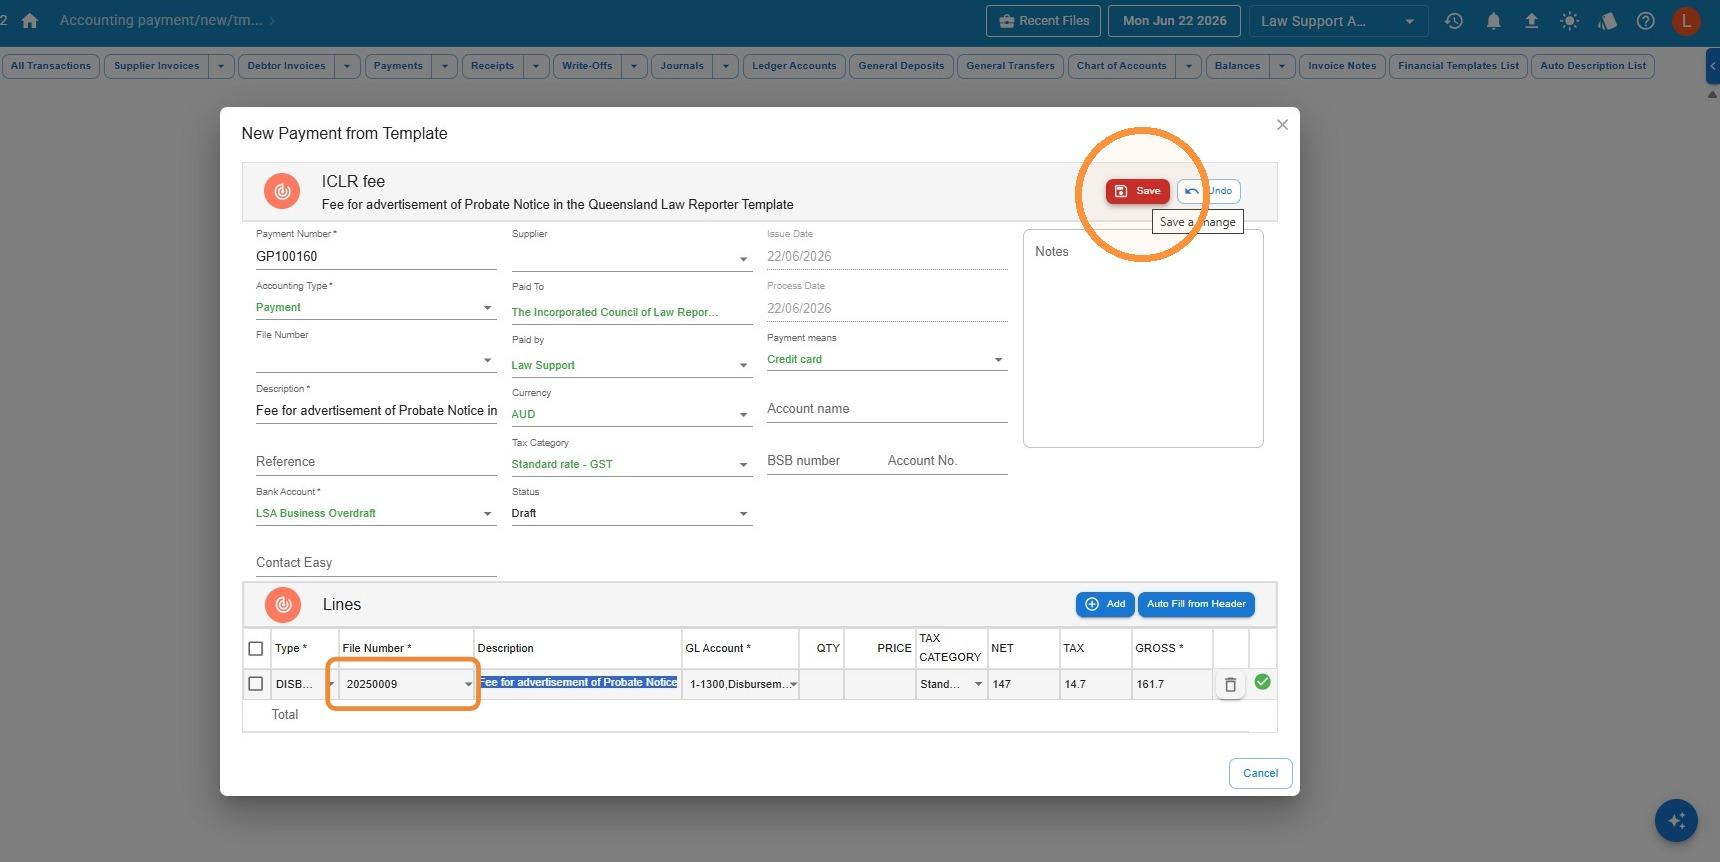Screen dimensions: 1720x862
Task: Close the New Payment from Template dialog
Action: [1282, 125]
